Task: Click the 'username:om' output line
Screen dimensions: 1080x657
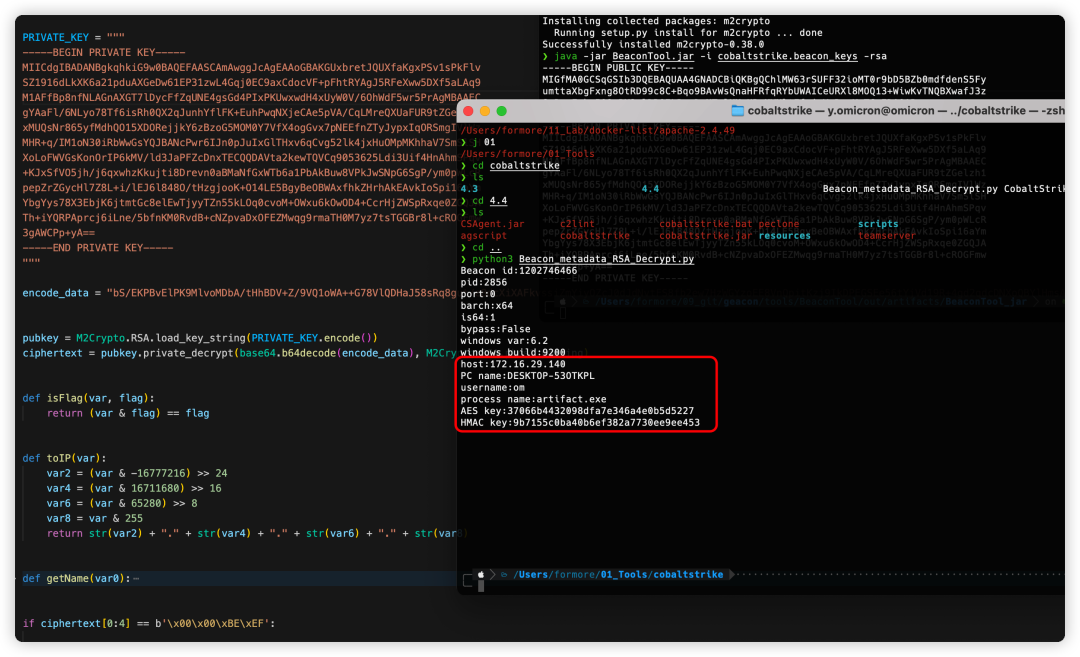Action: tap(492, 388)
